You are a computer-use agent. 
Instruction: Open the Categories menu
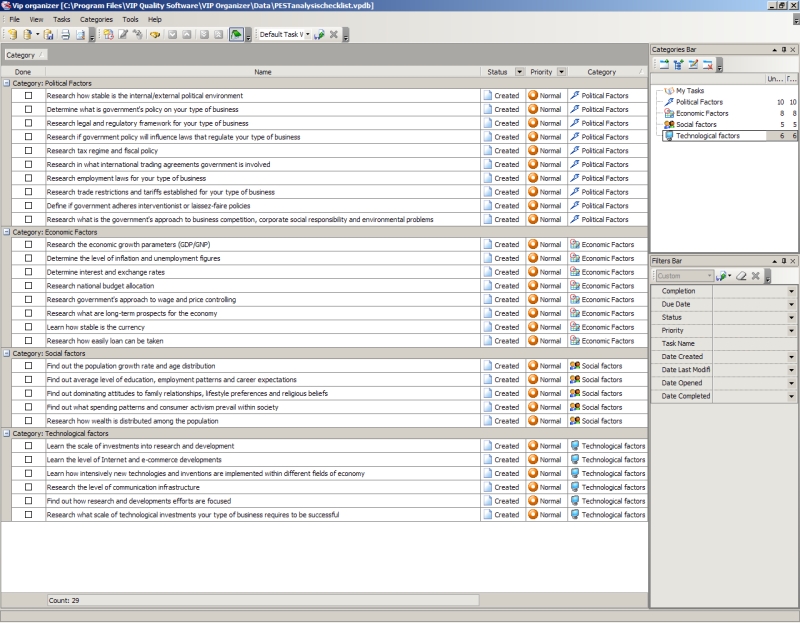click(x=96, y=19)
